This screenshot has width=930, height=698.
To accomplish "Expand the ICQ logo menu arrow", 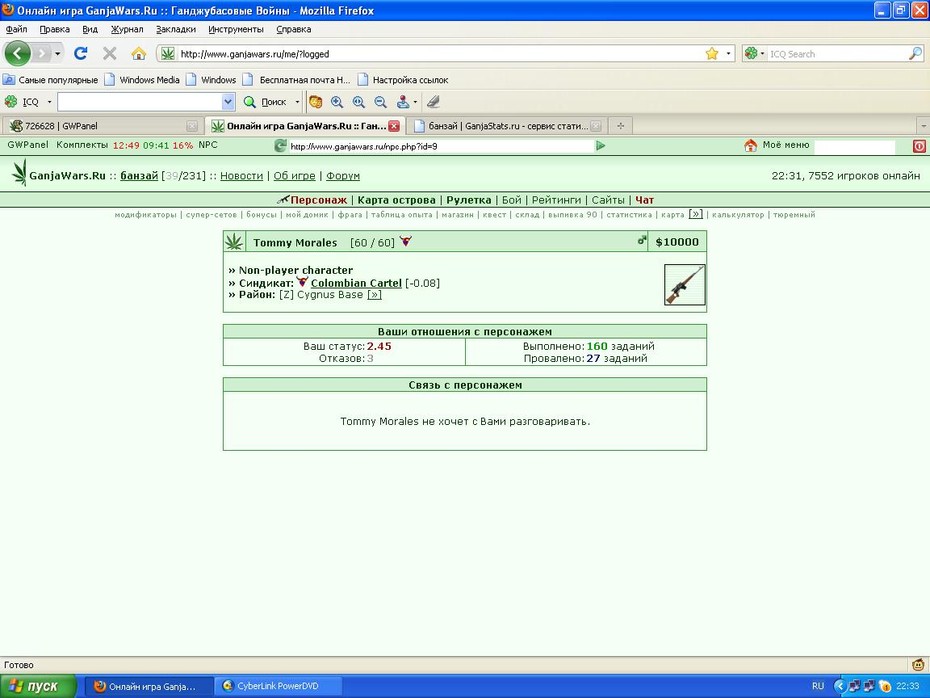I will [x=49, y=102].
